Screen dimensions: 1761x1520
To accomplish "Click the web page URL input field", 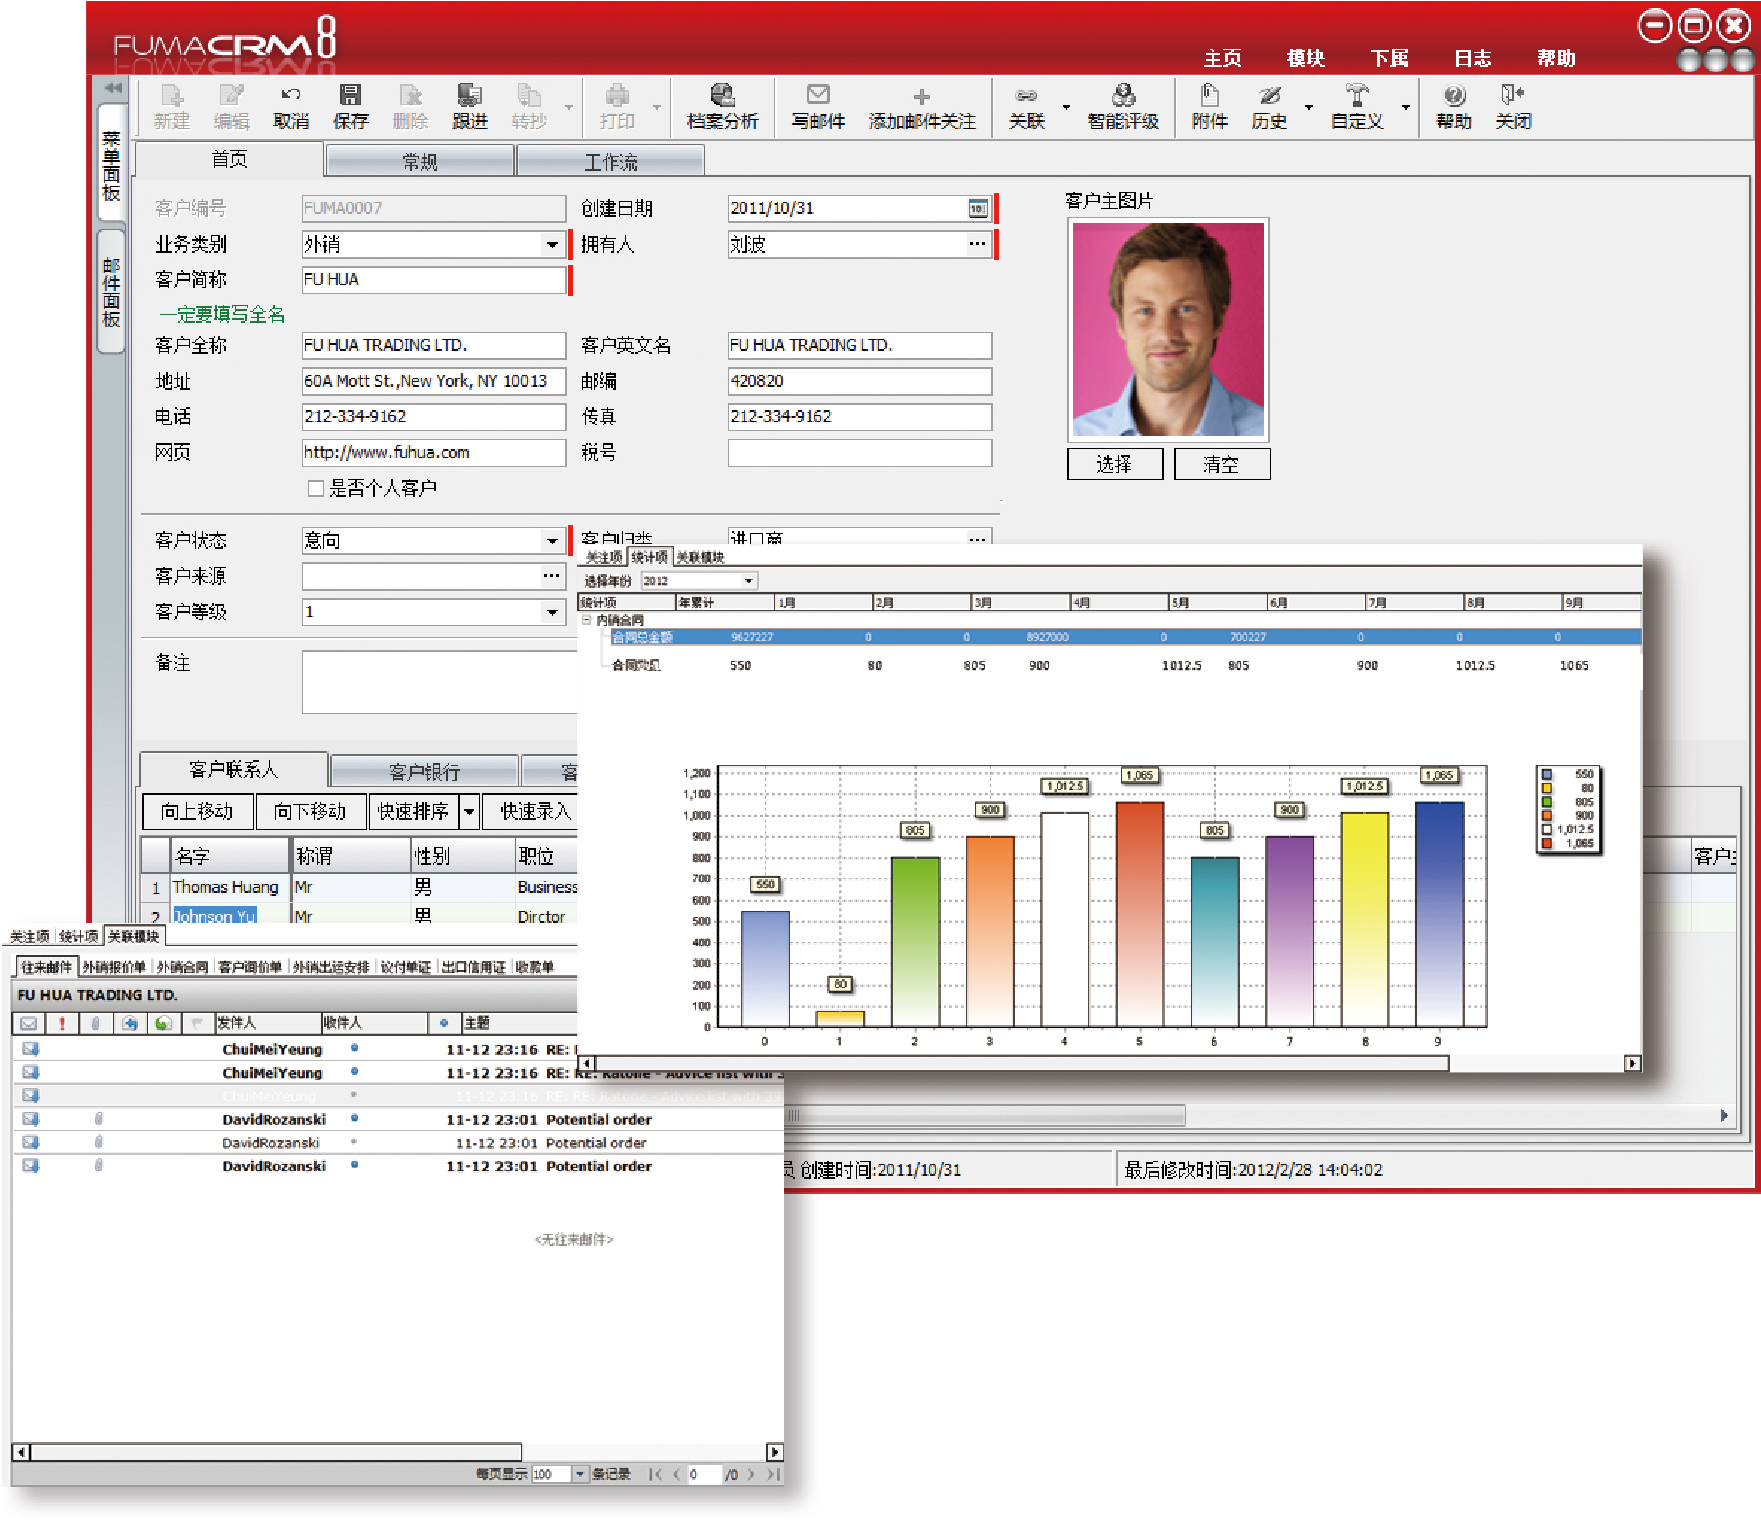I will pos(433,452).
